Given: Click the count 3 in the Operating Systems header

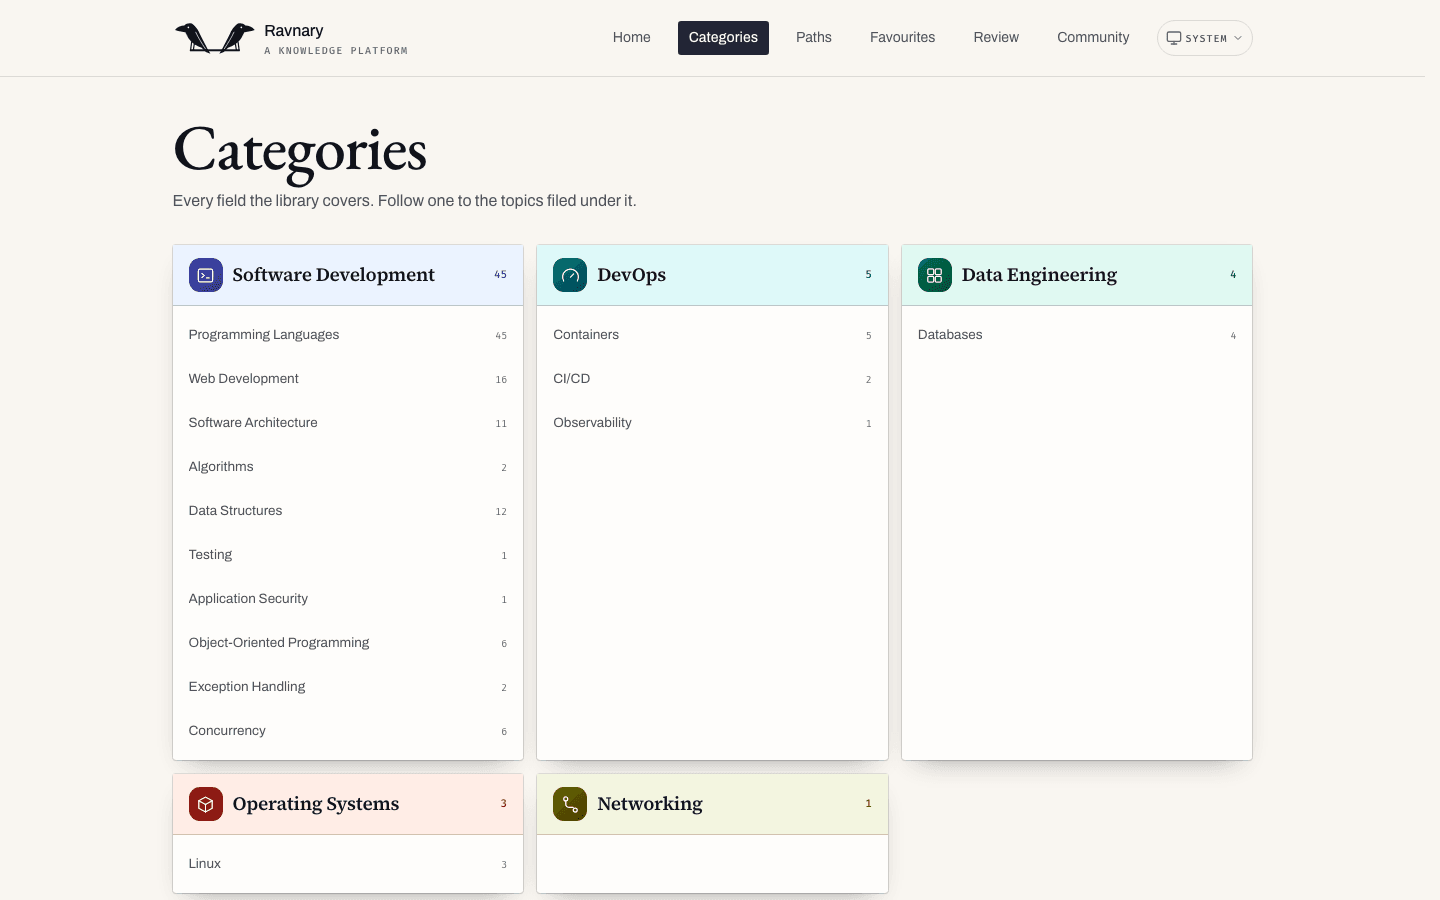Looking at the screenshot, I should pyautogui.click(x=504, y=804).
